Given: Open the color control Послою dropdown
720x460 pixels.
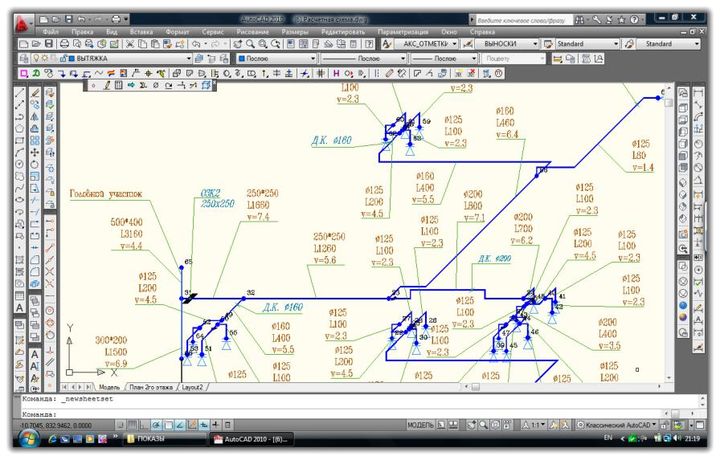Looking at the screenshot, I should pos(313,58).
